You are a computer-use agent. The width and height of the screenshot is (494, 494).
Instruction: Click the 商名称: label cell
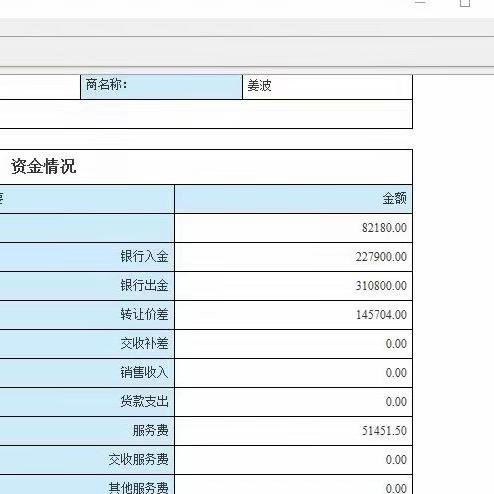tap(161, 87)
